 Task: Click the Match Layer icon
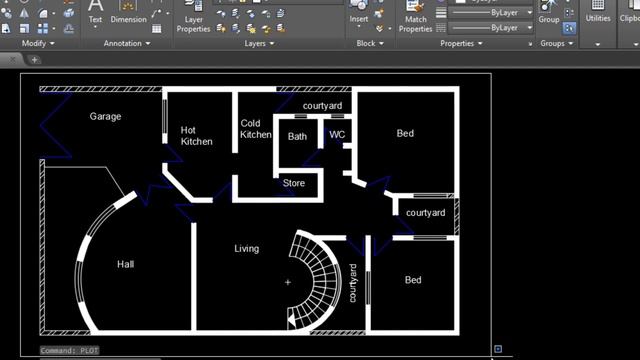(x=281, y=28)
